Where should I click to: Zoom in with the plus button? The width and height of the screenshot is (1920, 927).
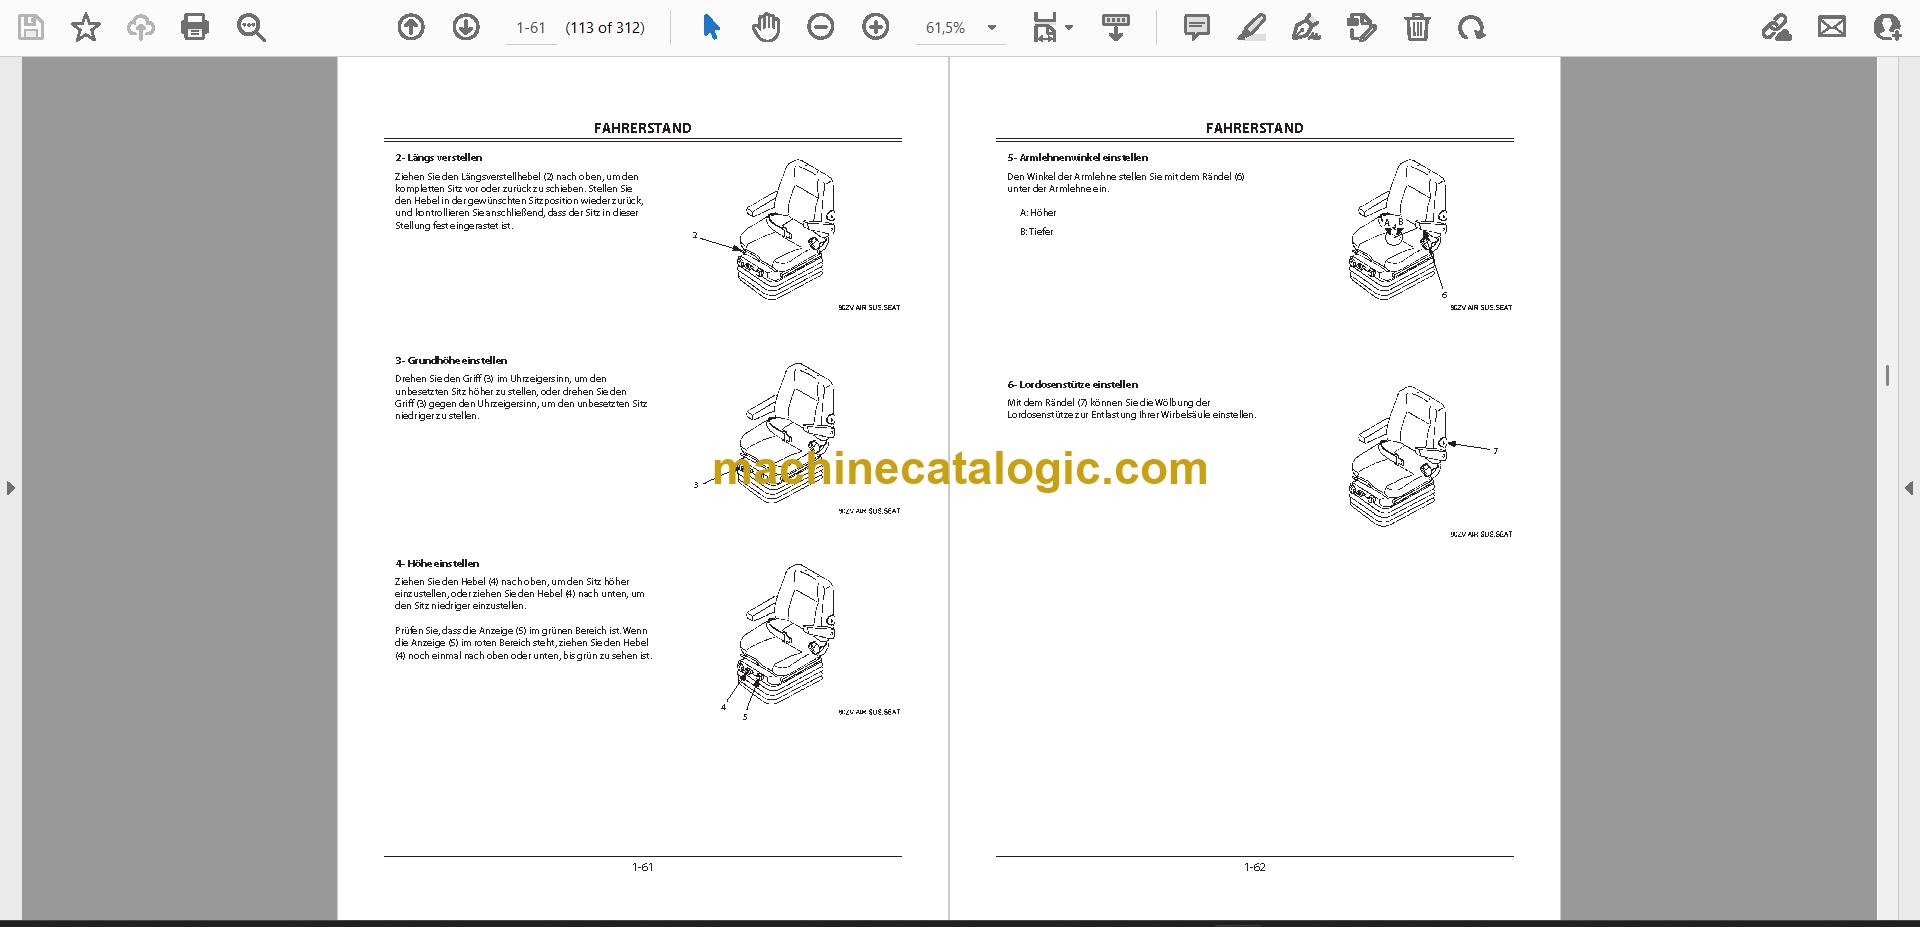876,27
